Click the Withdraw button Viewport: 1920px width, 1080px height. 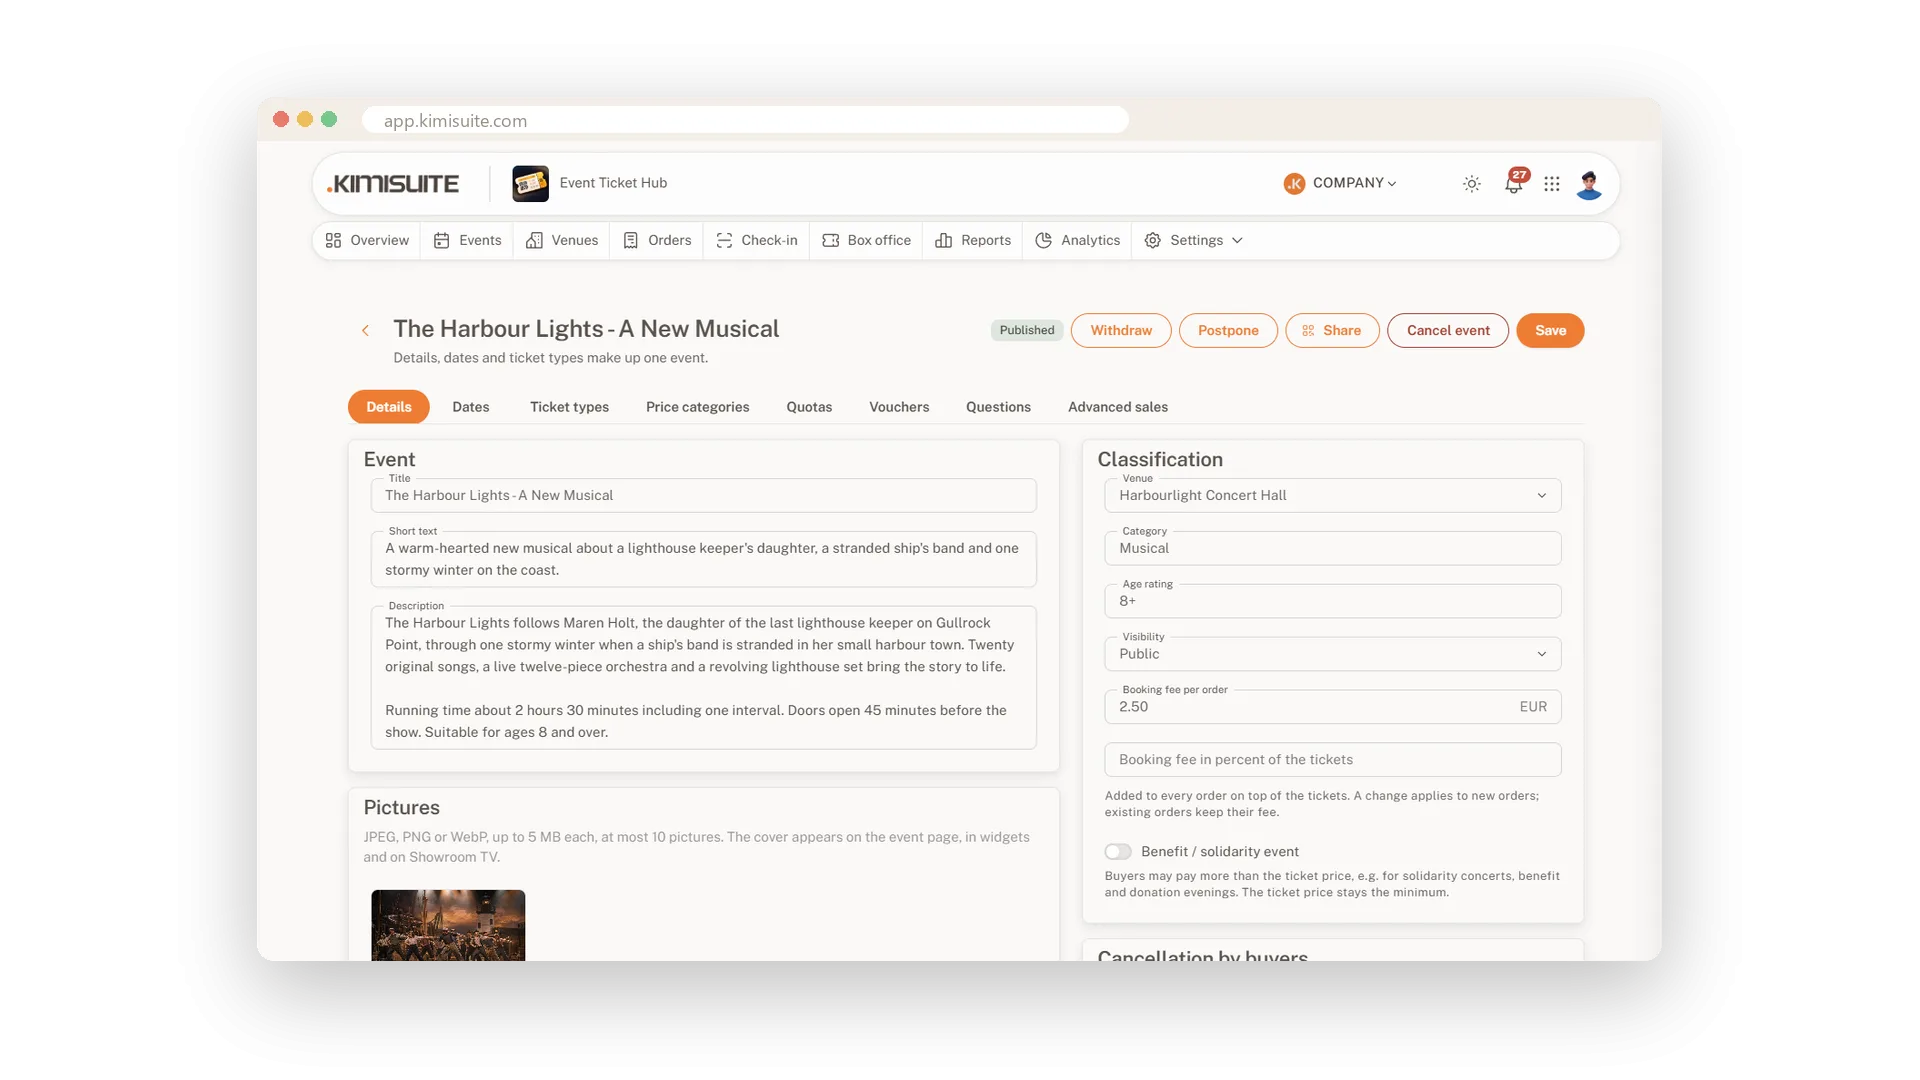click(1121, 331)
